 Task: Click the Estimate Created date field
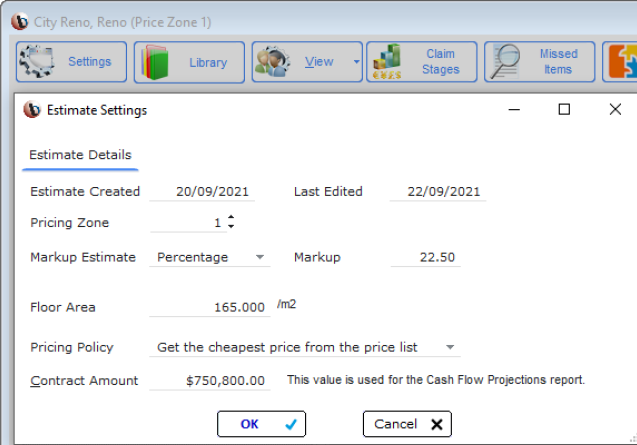202,191
